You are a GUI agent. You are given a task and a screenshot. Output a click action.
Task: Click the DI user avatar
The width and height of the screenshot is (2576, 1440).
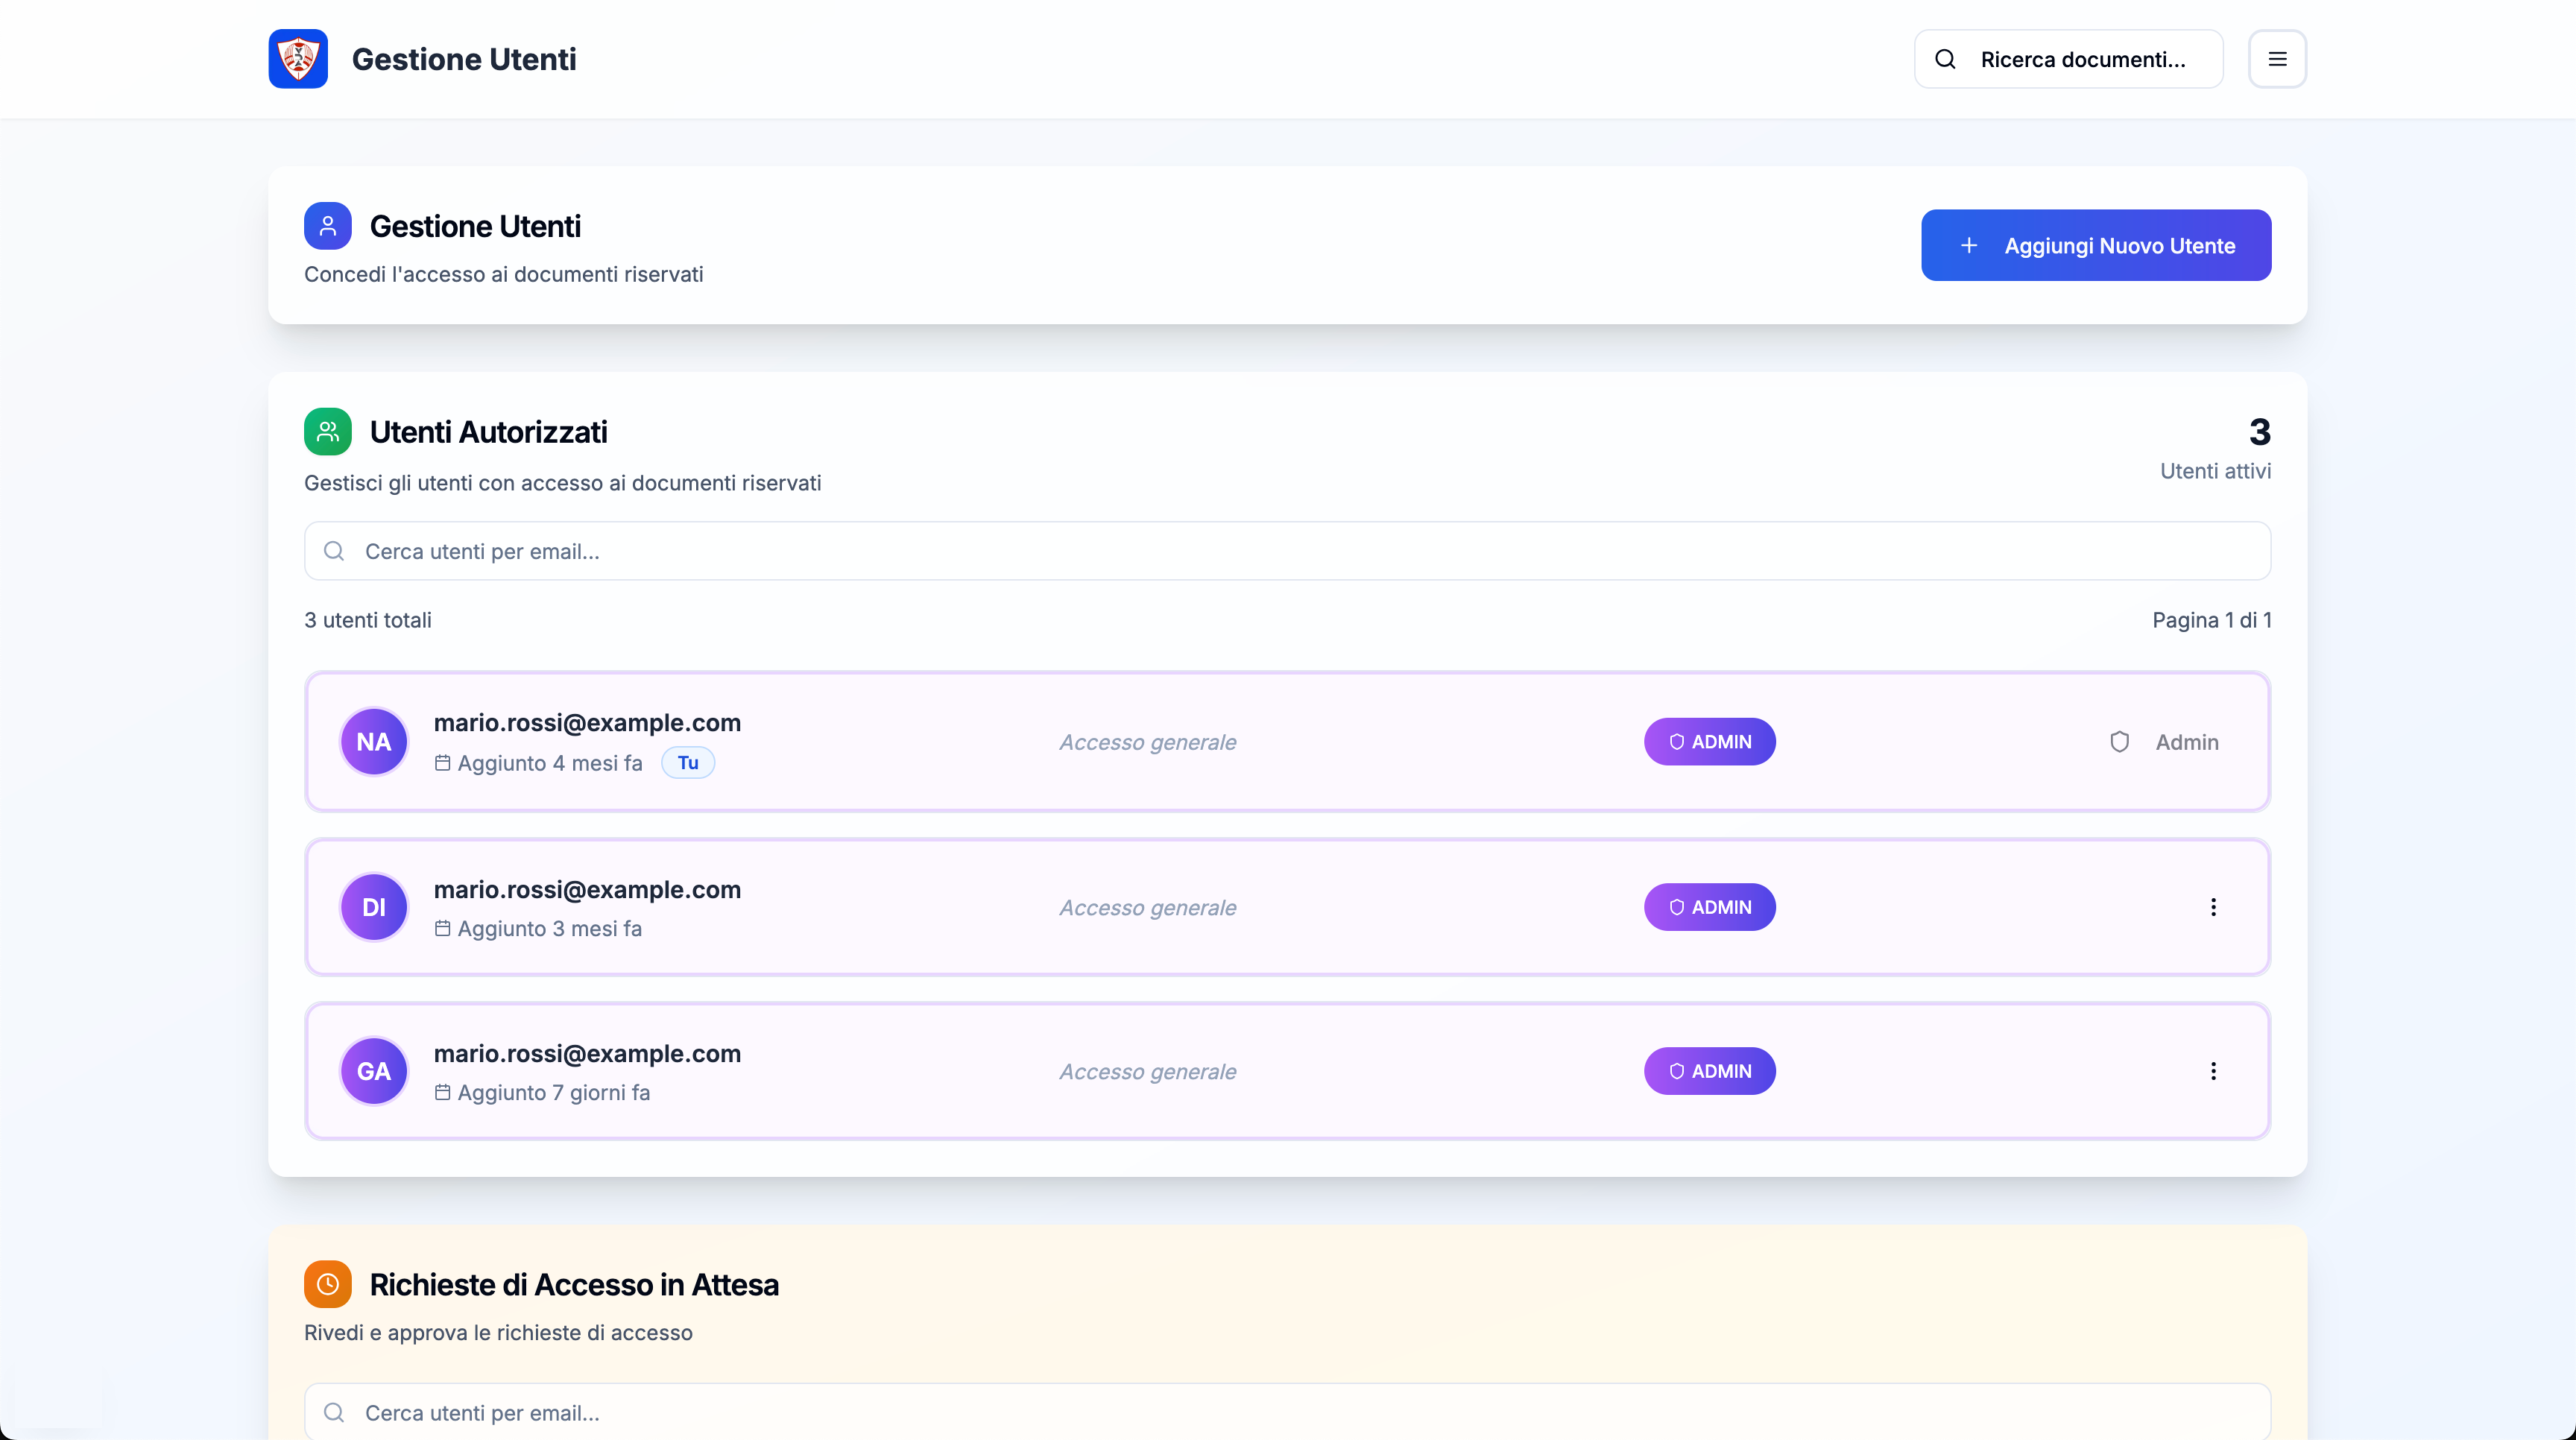pyautogui.click(x=373, y=907)
